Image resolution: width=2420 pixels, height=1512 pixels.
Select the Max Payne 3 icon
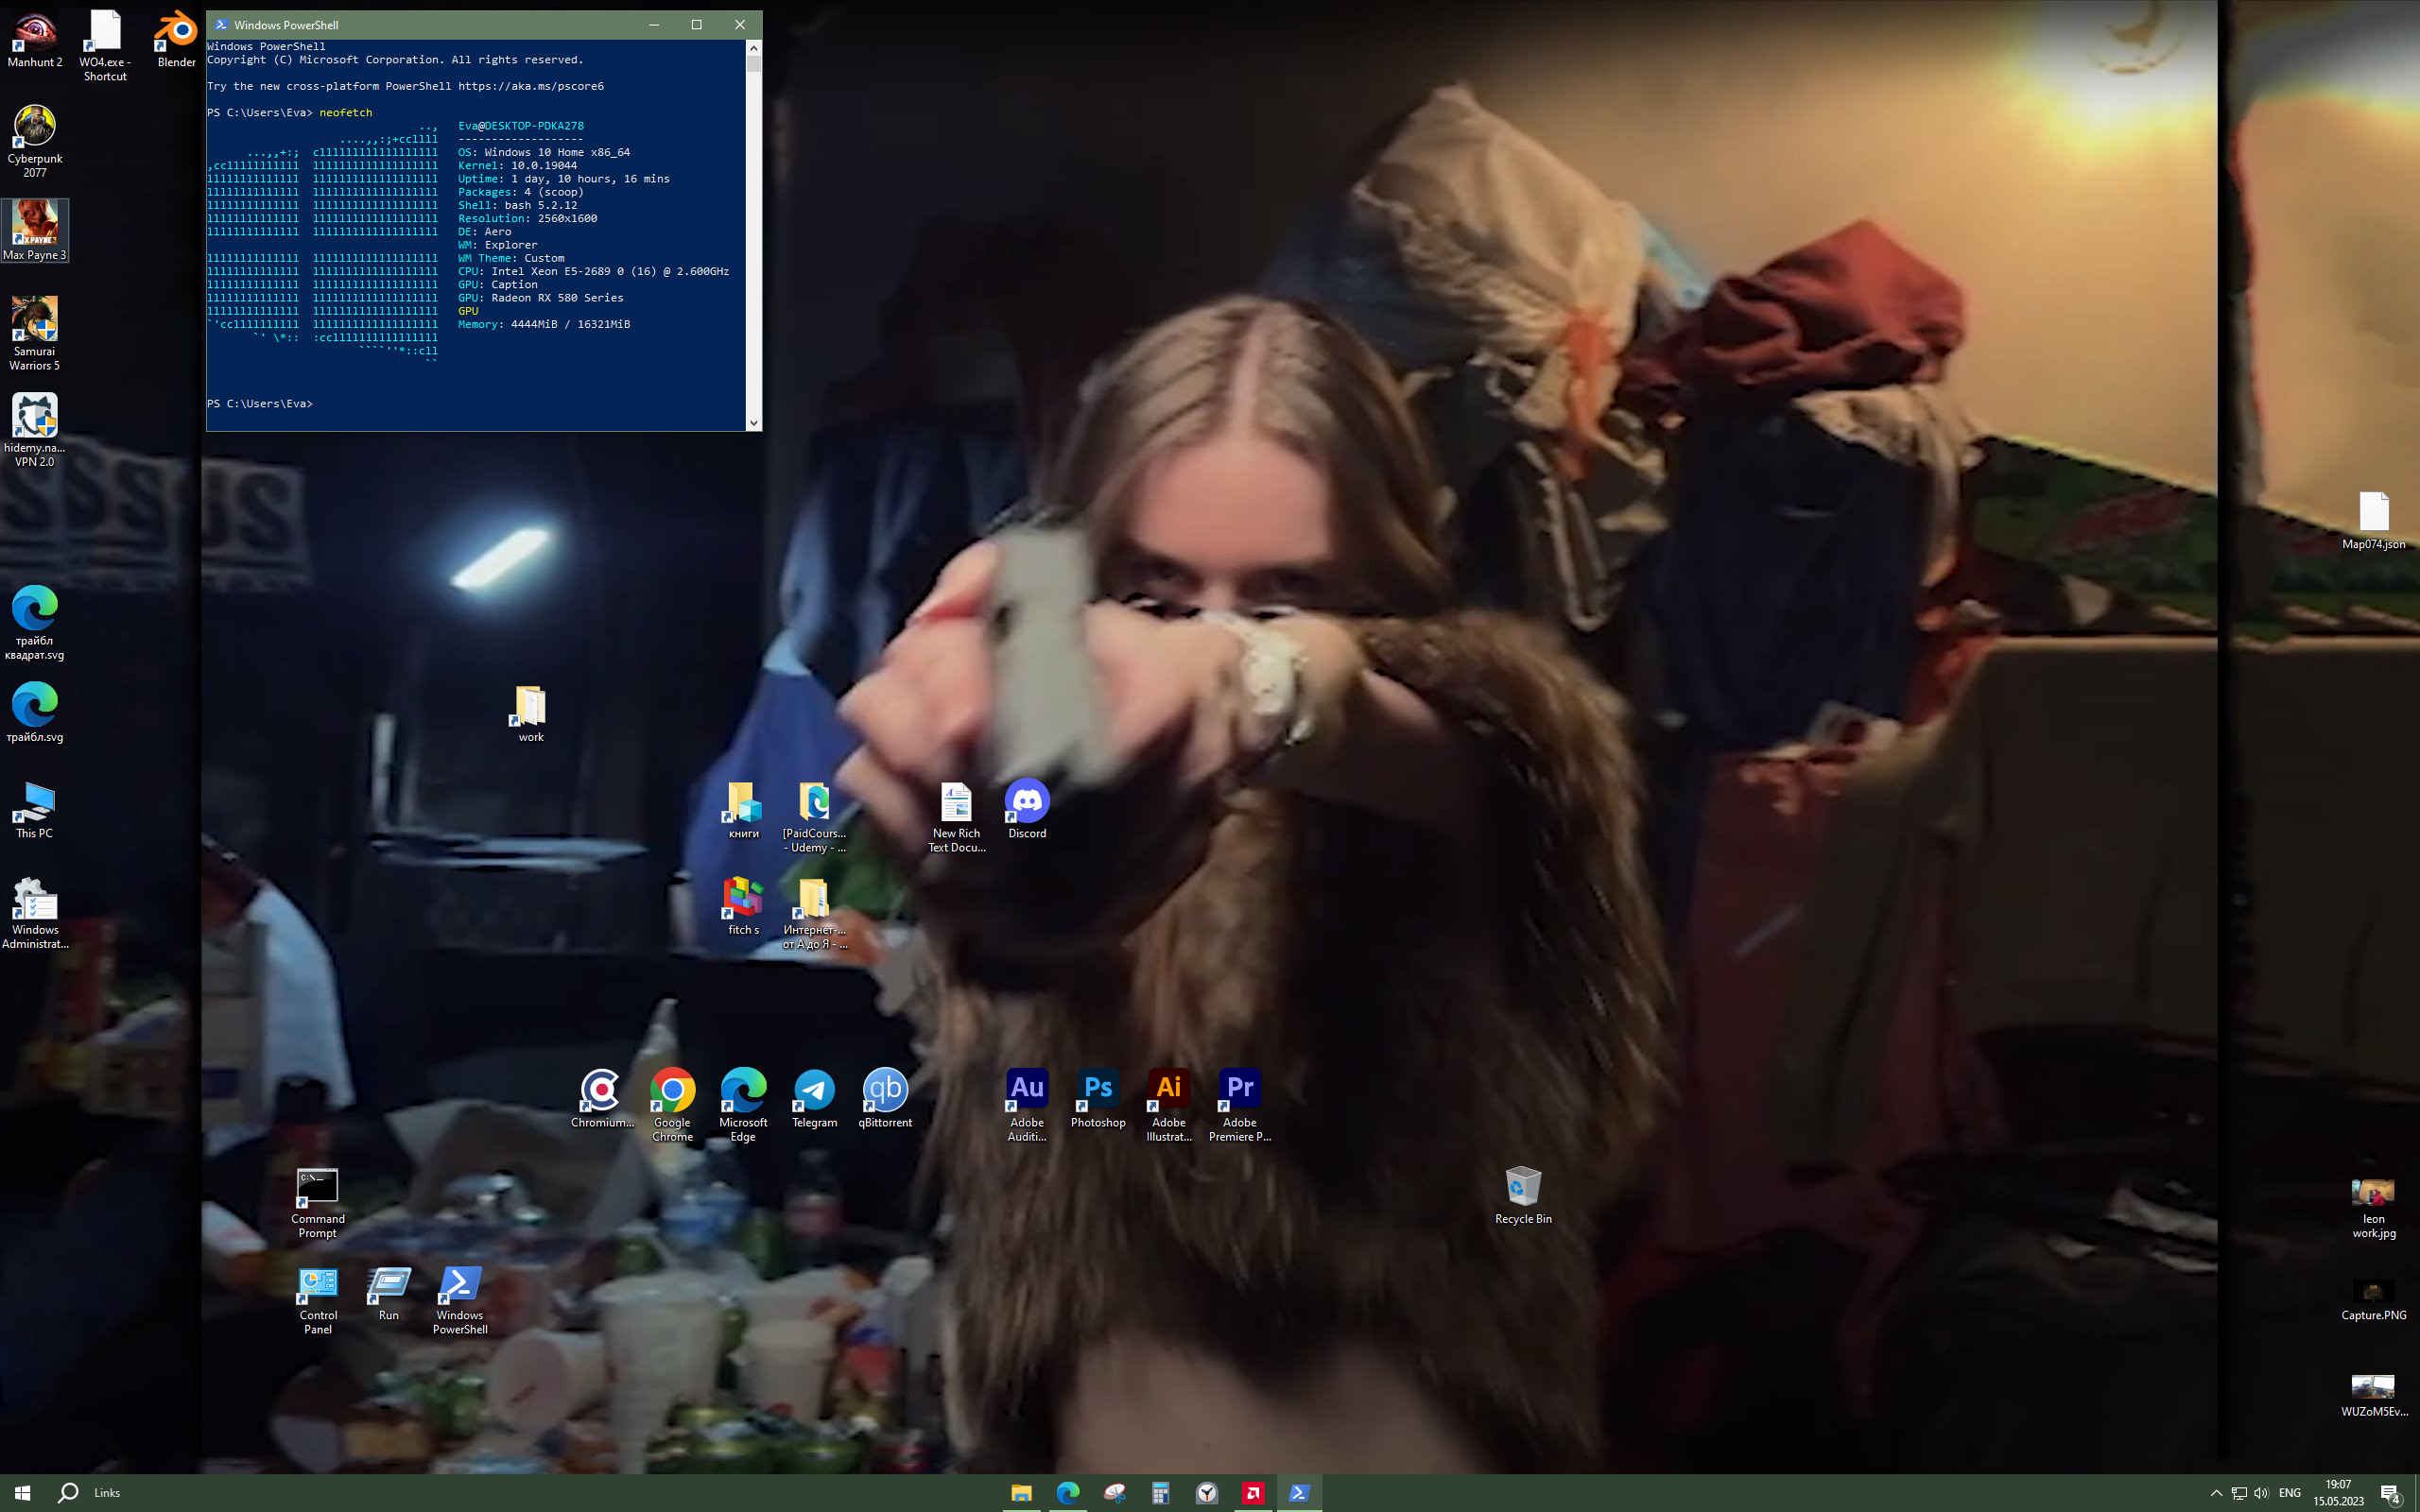click(35, 231)
